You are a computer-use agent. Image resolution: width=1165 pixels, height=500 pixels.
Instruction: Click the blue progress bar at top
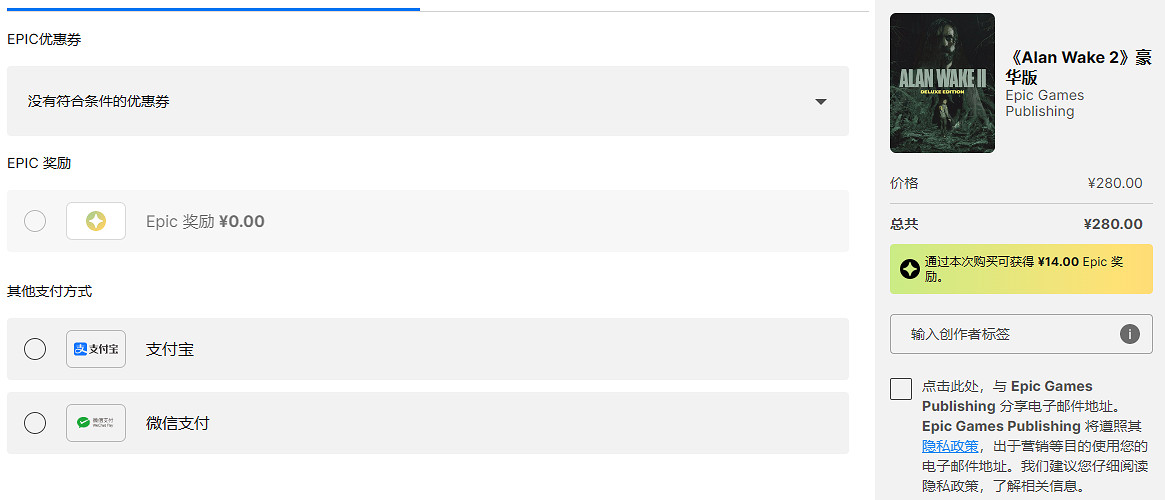point(212,9)
